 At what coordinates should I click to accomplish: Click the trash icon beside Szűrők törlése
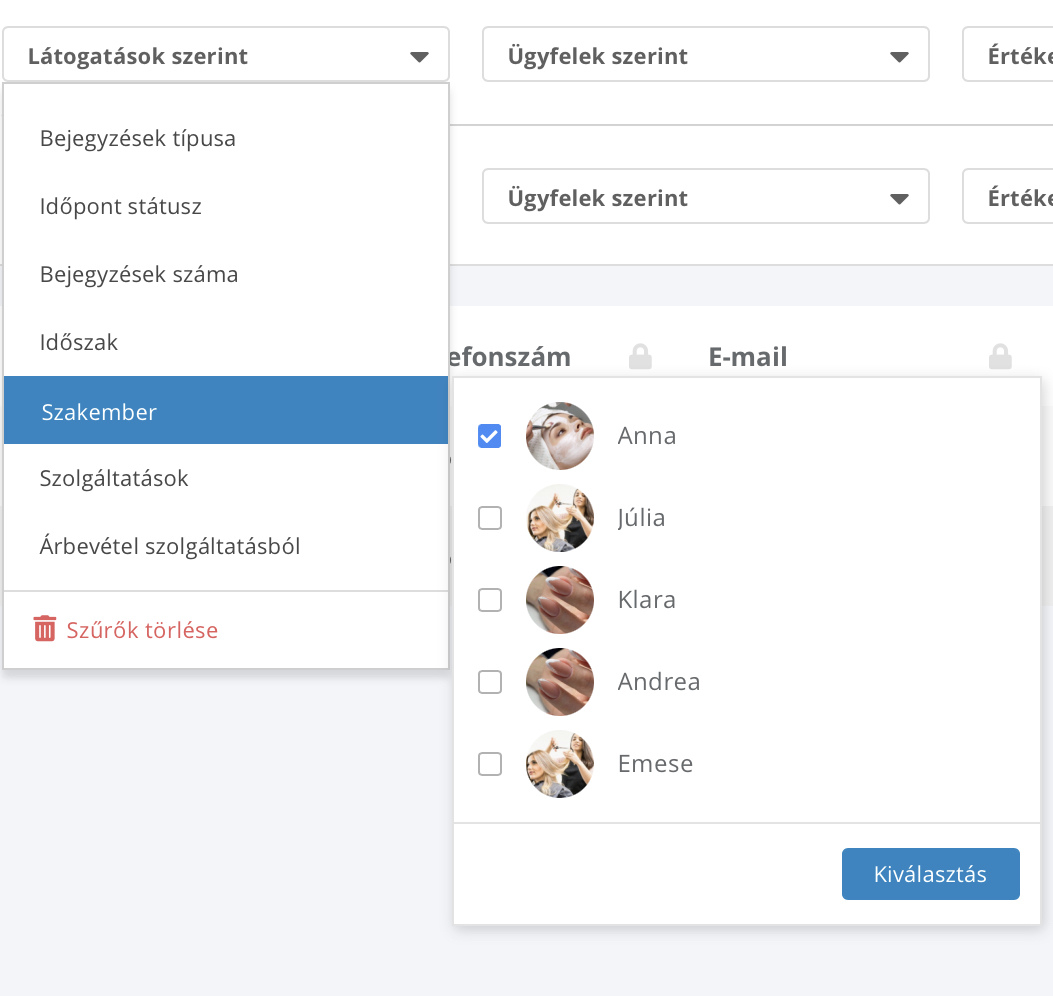[45, 629]
